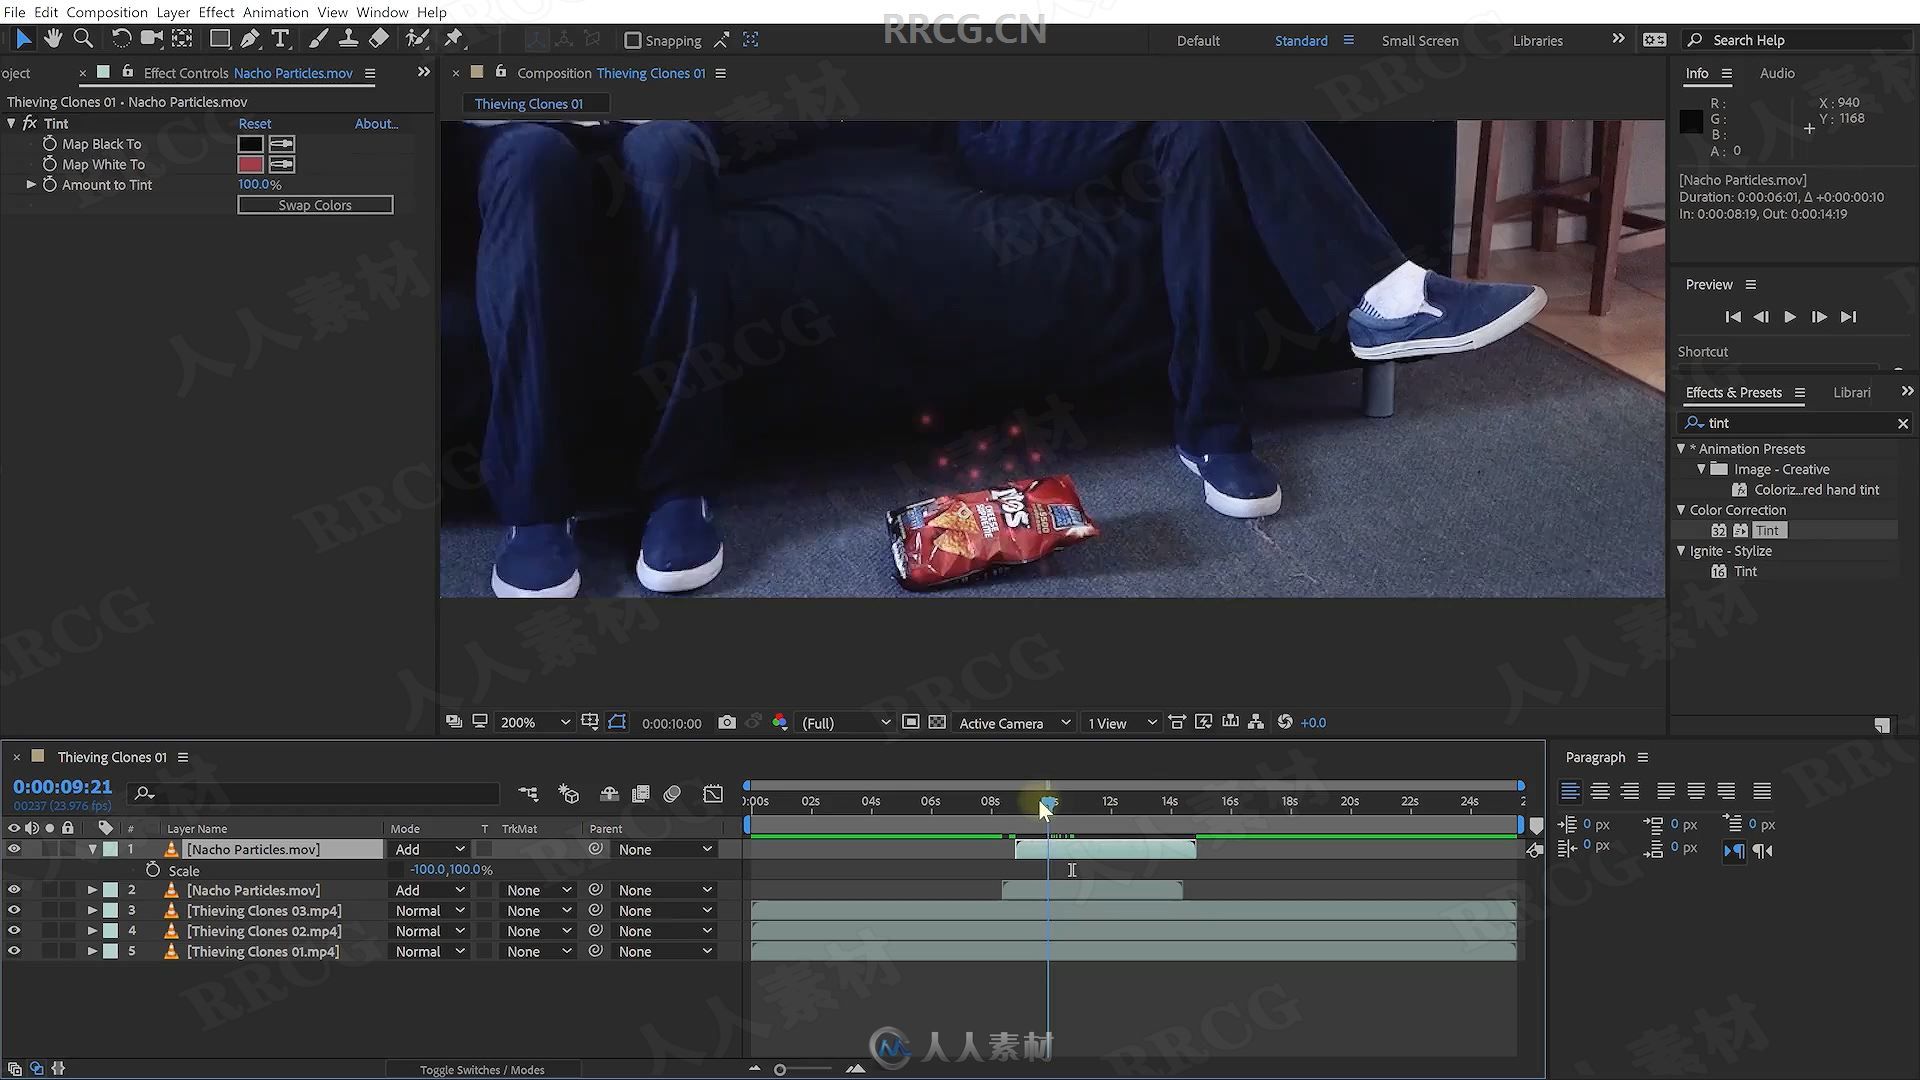The width and height of the screenshot is (1920, 1080).
Task: Click the Swap Colors button
Action: click(x=315, y=204)
